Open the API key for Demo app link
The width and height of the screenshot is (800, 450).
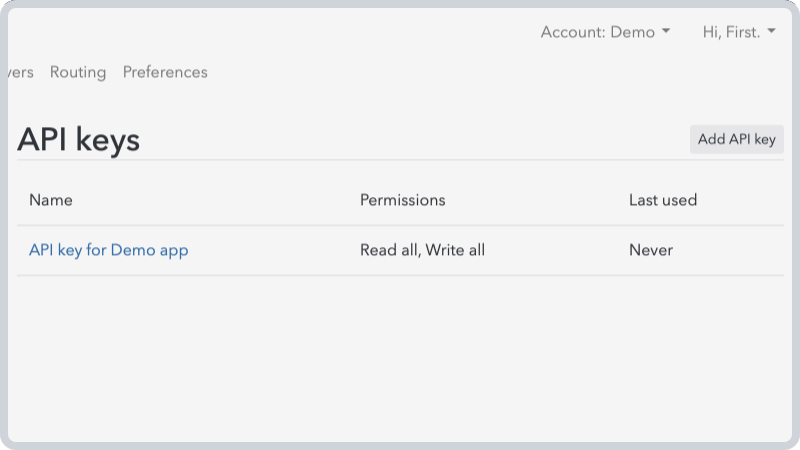pos(109,250)
